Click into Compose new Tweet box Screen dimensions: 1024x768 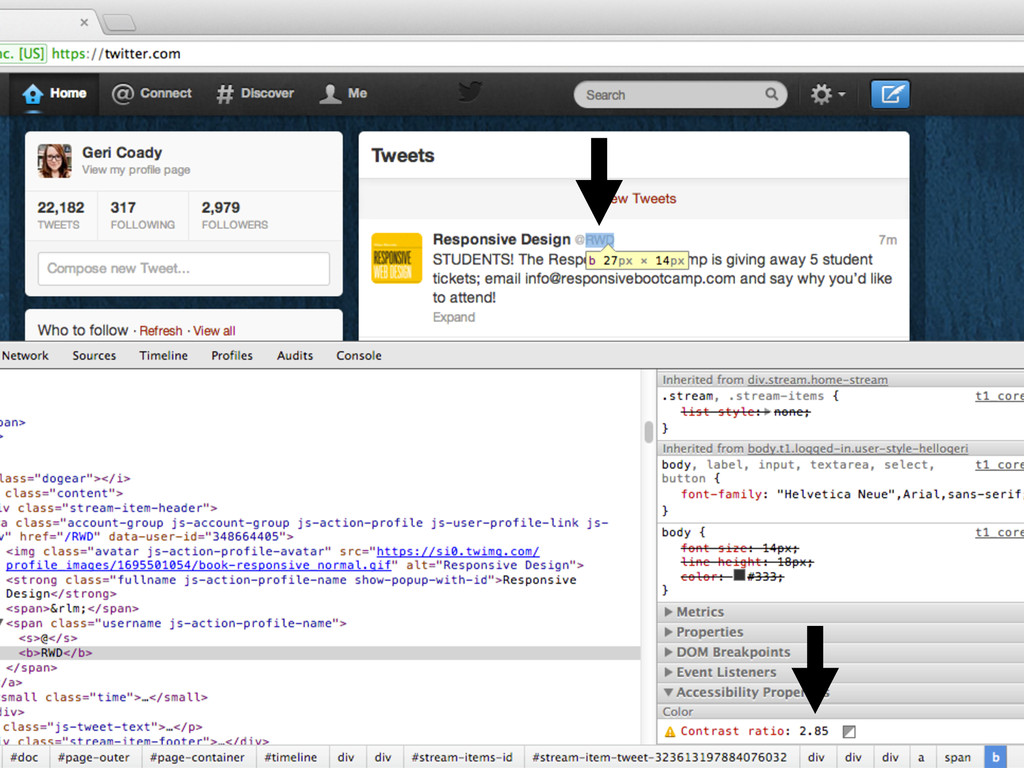[x=184, y=268]
